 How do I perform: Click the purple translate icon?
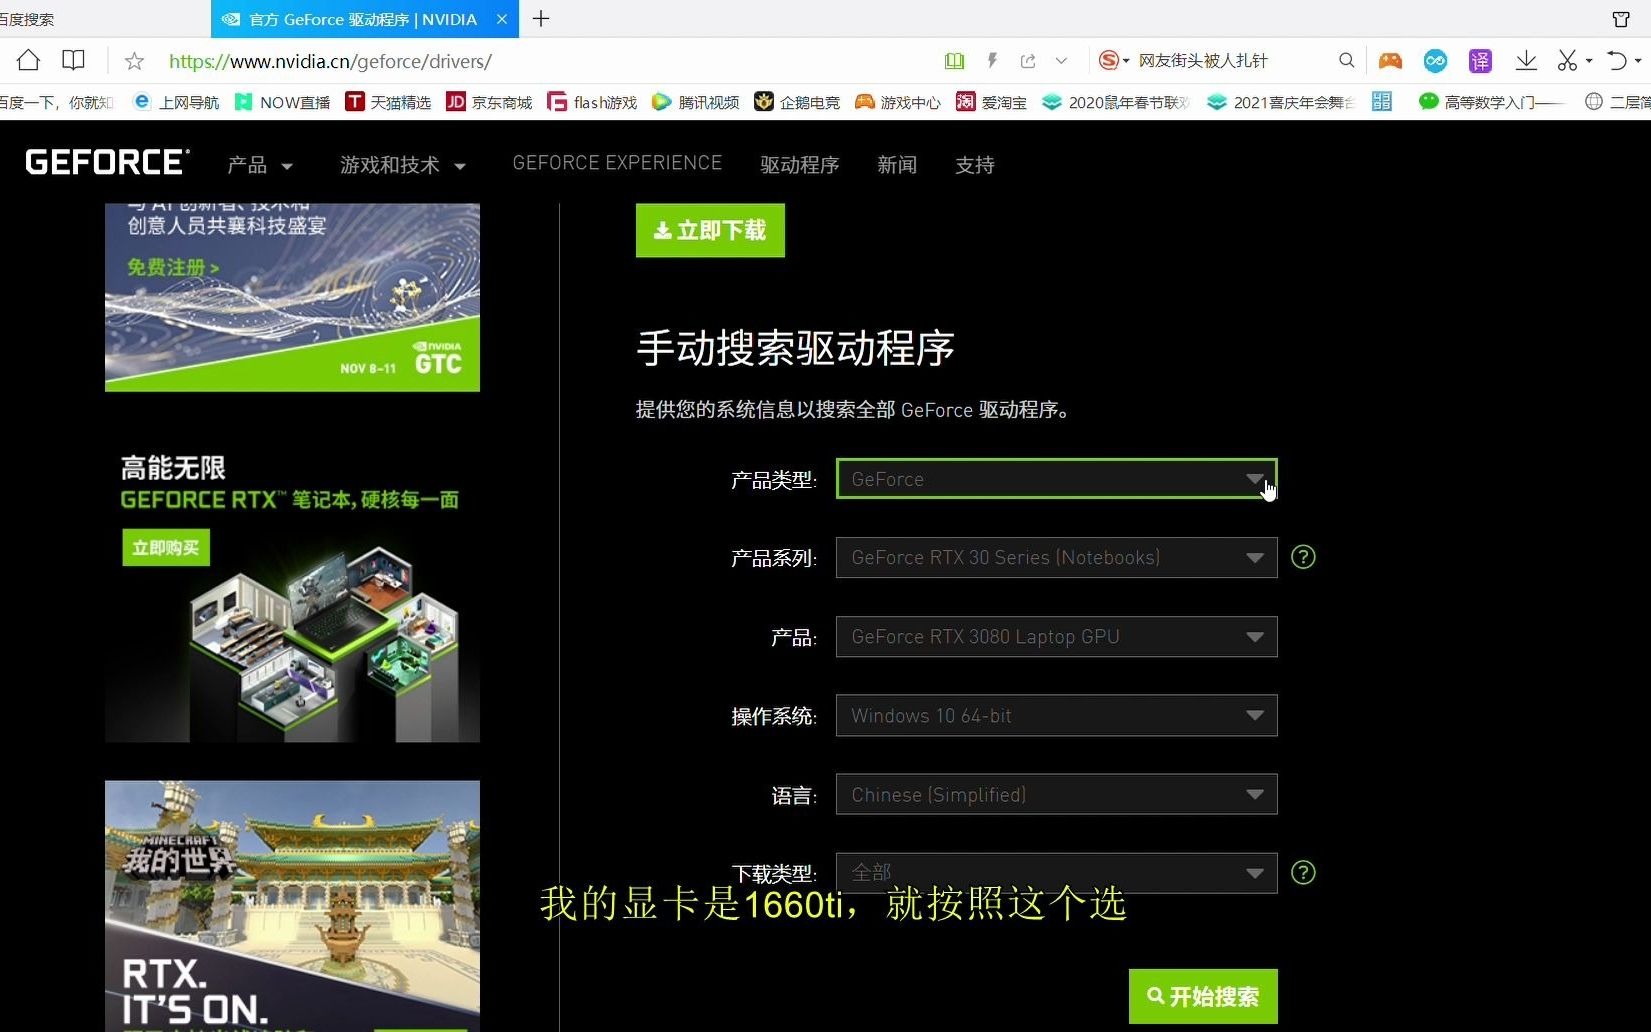tap(1480, 61)
